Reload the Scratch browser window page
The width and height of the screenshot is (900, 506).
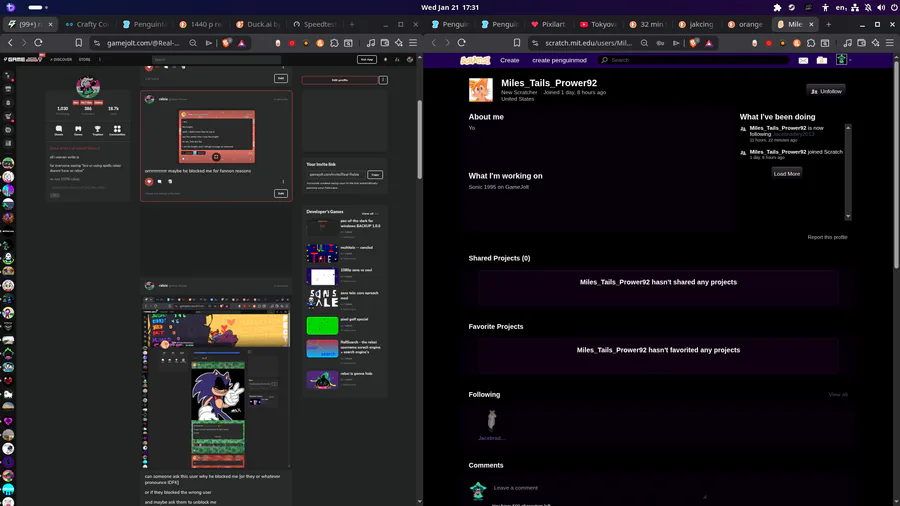461,43
